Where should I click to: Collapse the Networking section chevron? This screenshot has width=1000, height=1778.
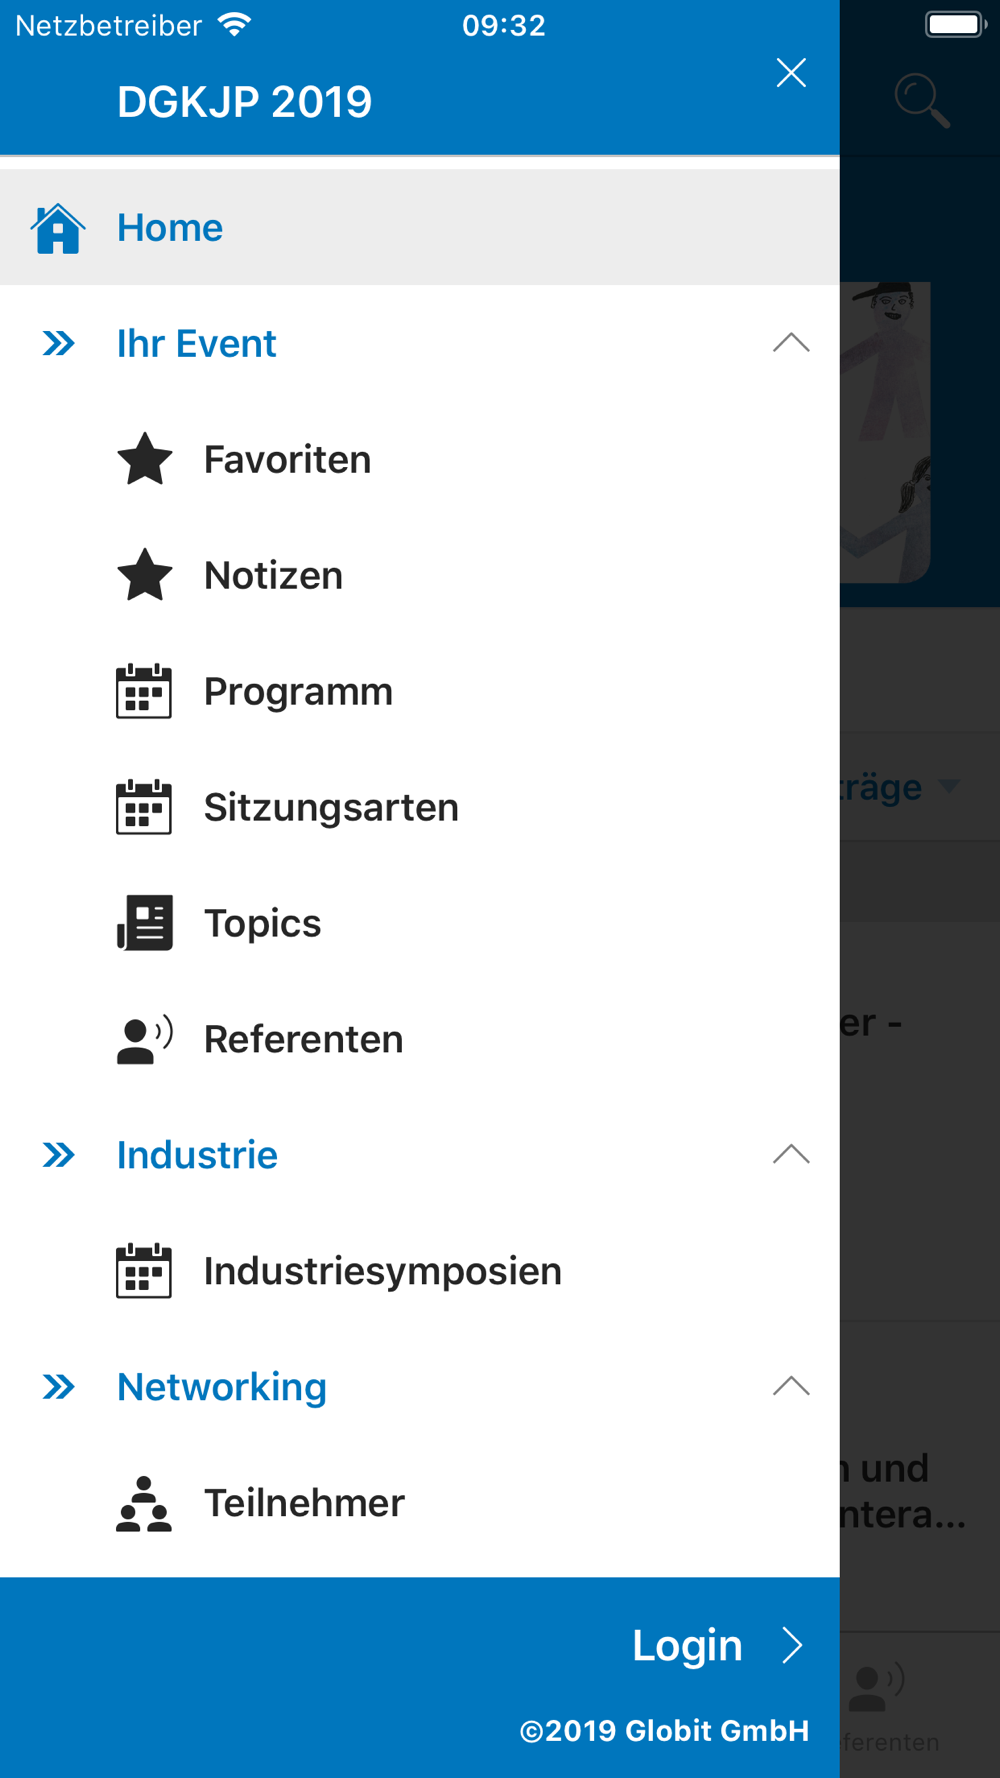(x=791, y=1387)
